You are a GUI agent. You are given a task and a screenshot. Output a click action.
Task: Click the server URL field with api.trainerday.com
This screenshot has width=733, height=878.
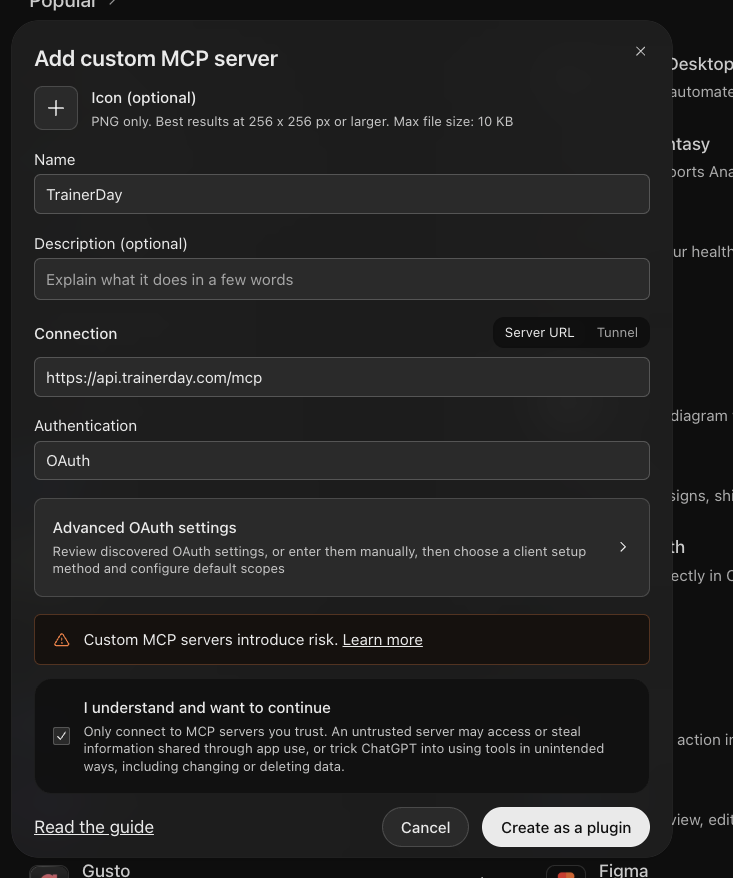pyautogui.click(x=342, y=377)
